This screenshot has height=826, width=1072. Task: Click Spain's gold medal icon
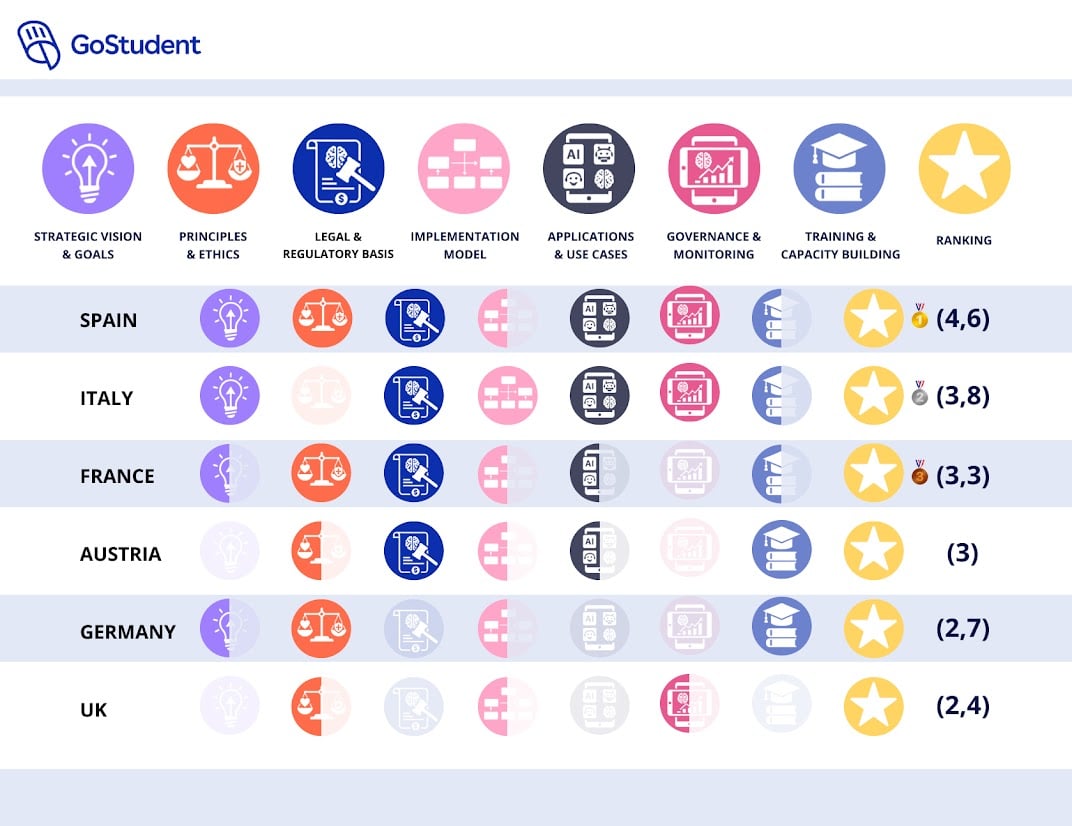click(920, 319)
